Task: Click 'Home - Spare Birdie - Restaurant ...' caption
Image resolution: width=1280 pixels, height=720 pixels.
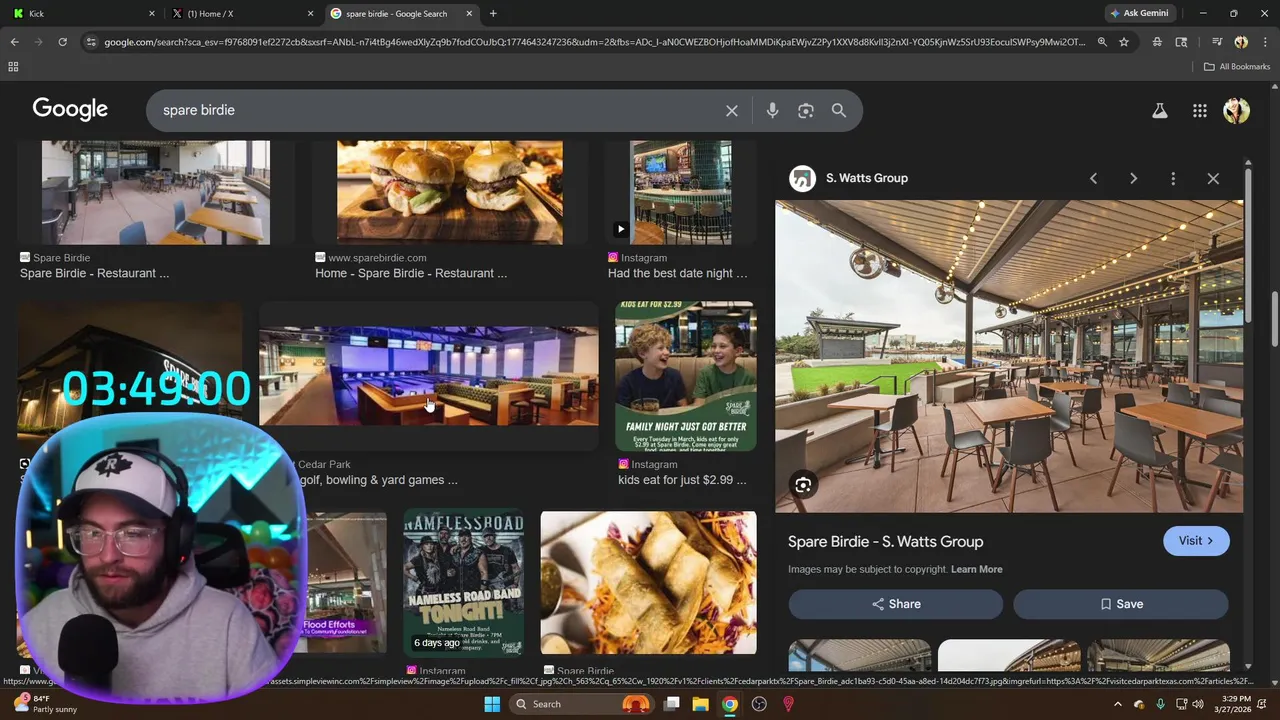Action: click(x=411, y=273)
